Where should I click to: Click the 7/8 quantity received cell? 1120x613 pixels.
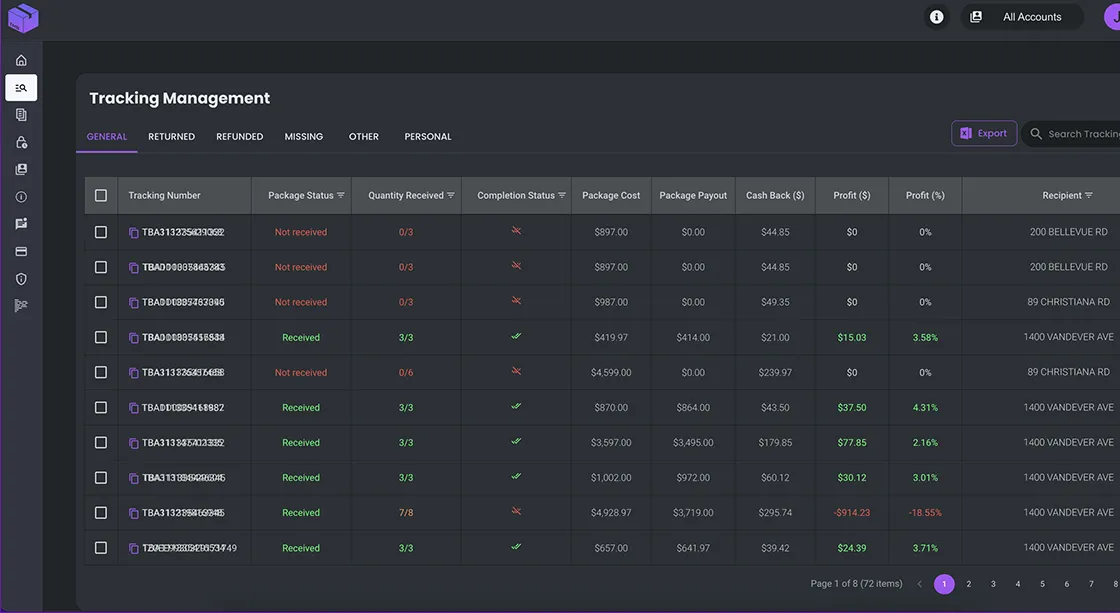click(406, 513)
